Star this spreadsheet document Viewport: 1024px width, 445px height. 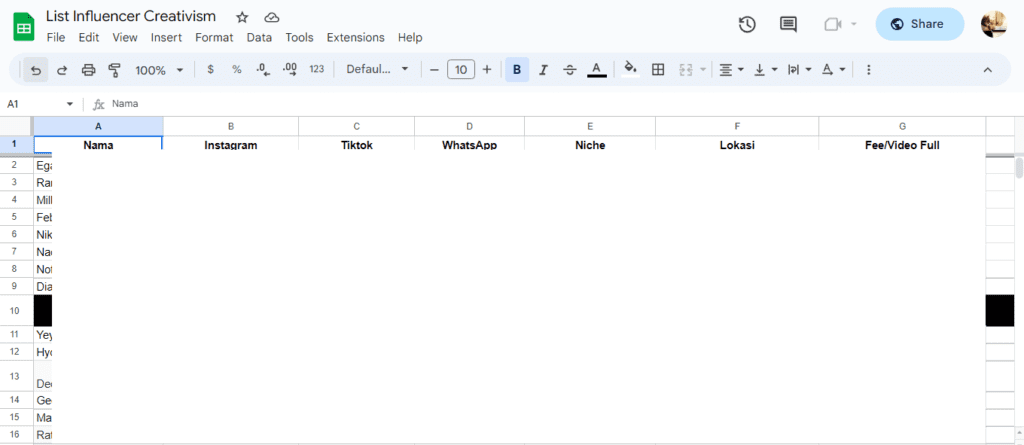click(241, 18)
